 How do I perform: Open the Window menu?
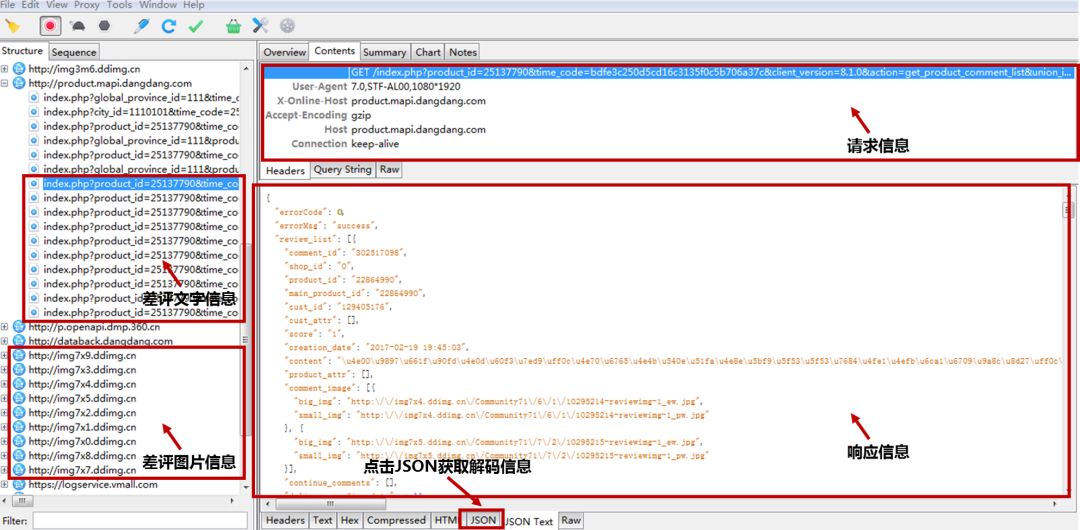pos(158,5)
